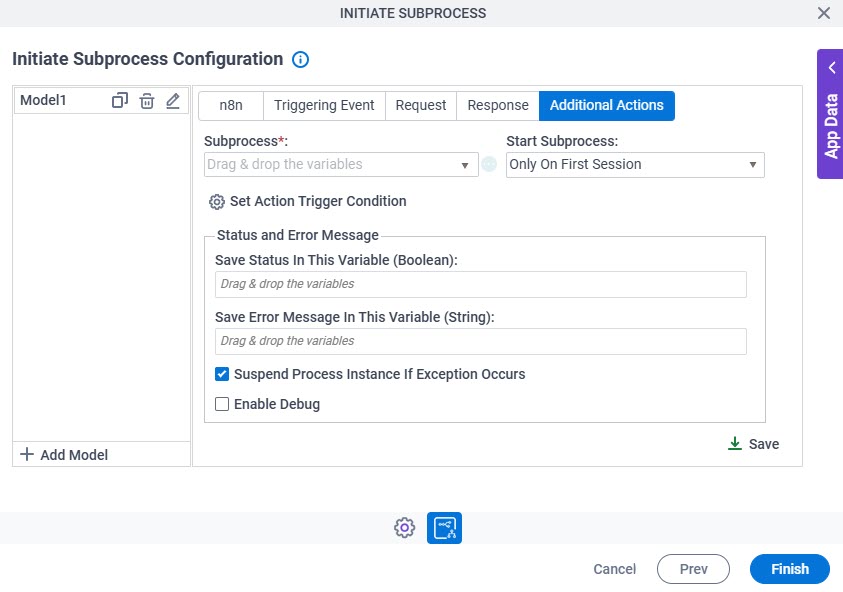
Task: Uncheck Suspend Process Instance If Exception Occurs
Action: (222, 374)
